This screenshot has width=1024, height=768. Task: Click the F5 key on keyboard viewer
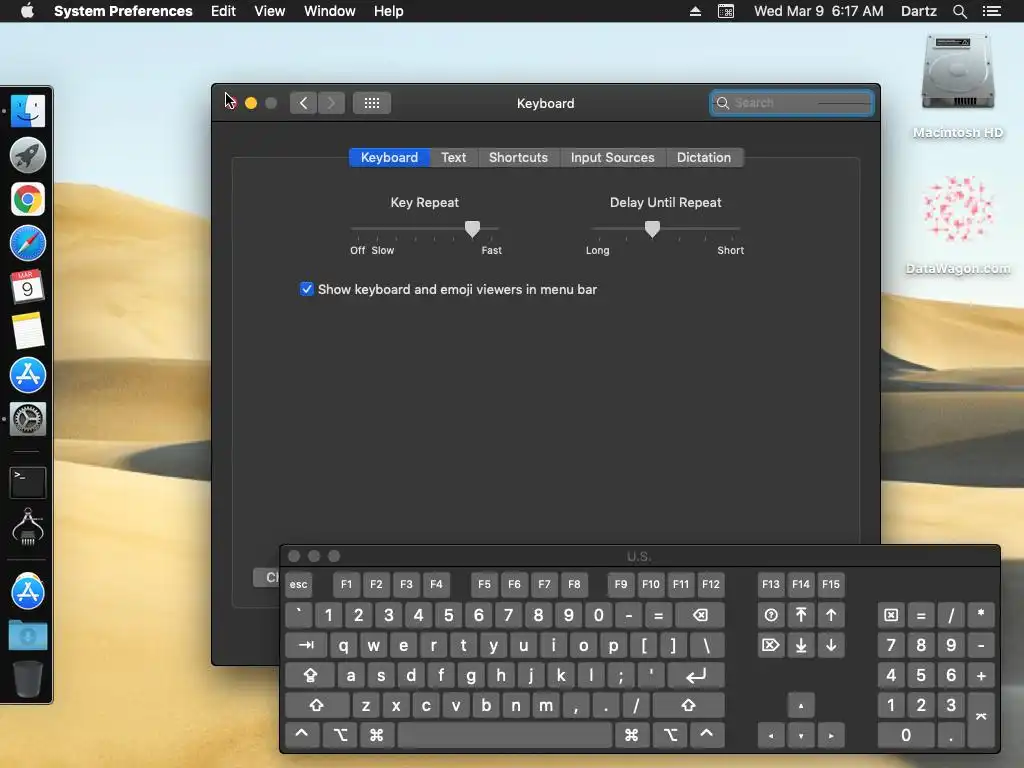pyautogui.click(x=484, y=584)
